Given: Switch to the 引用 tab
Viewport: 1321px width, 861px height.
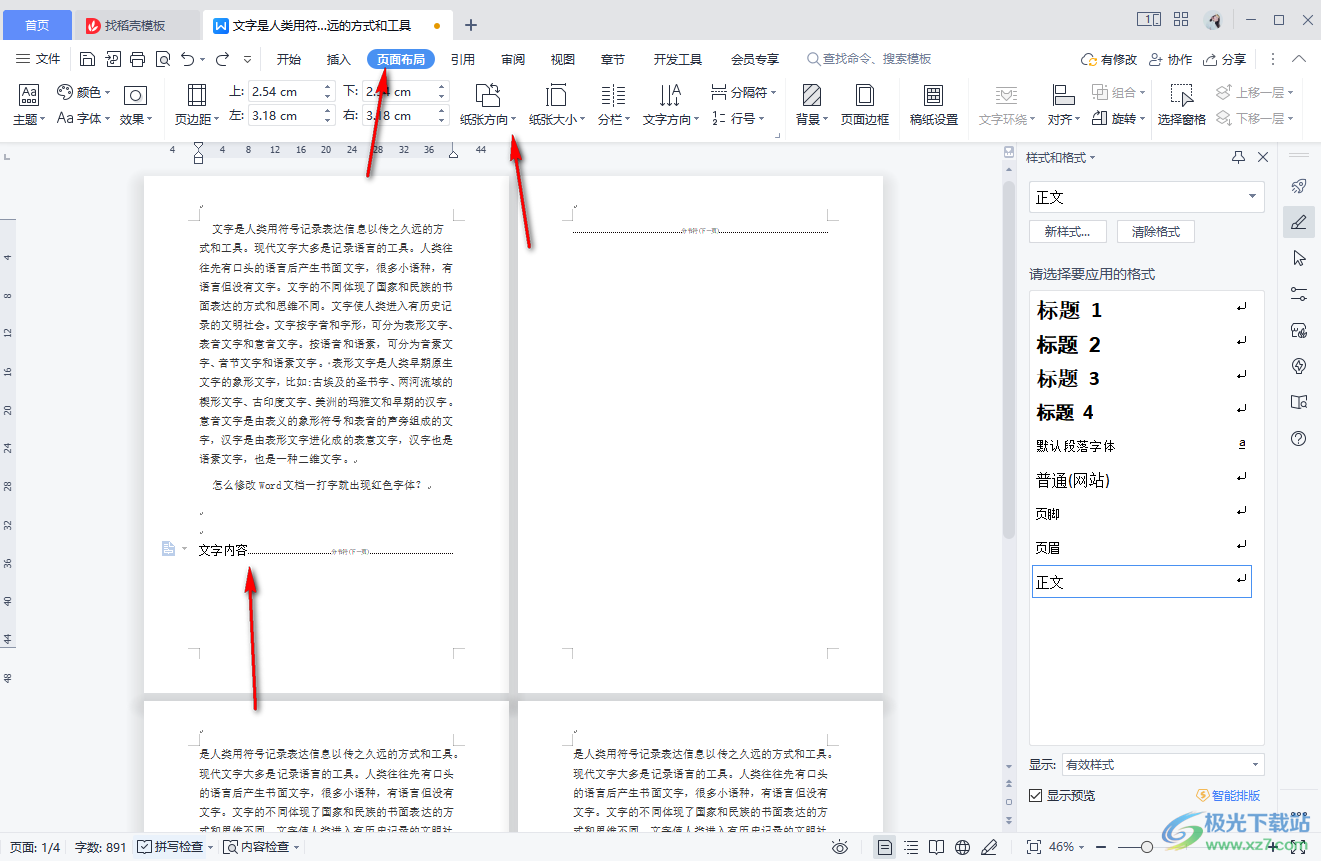Looking at the screenshot, I should 462,59.
